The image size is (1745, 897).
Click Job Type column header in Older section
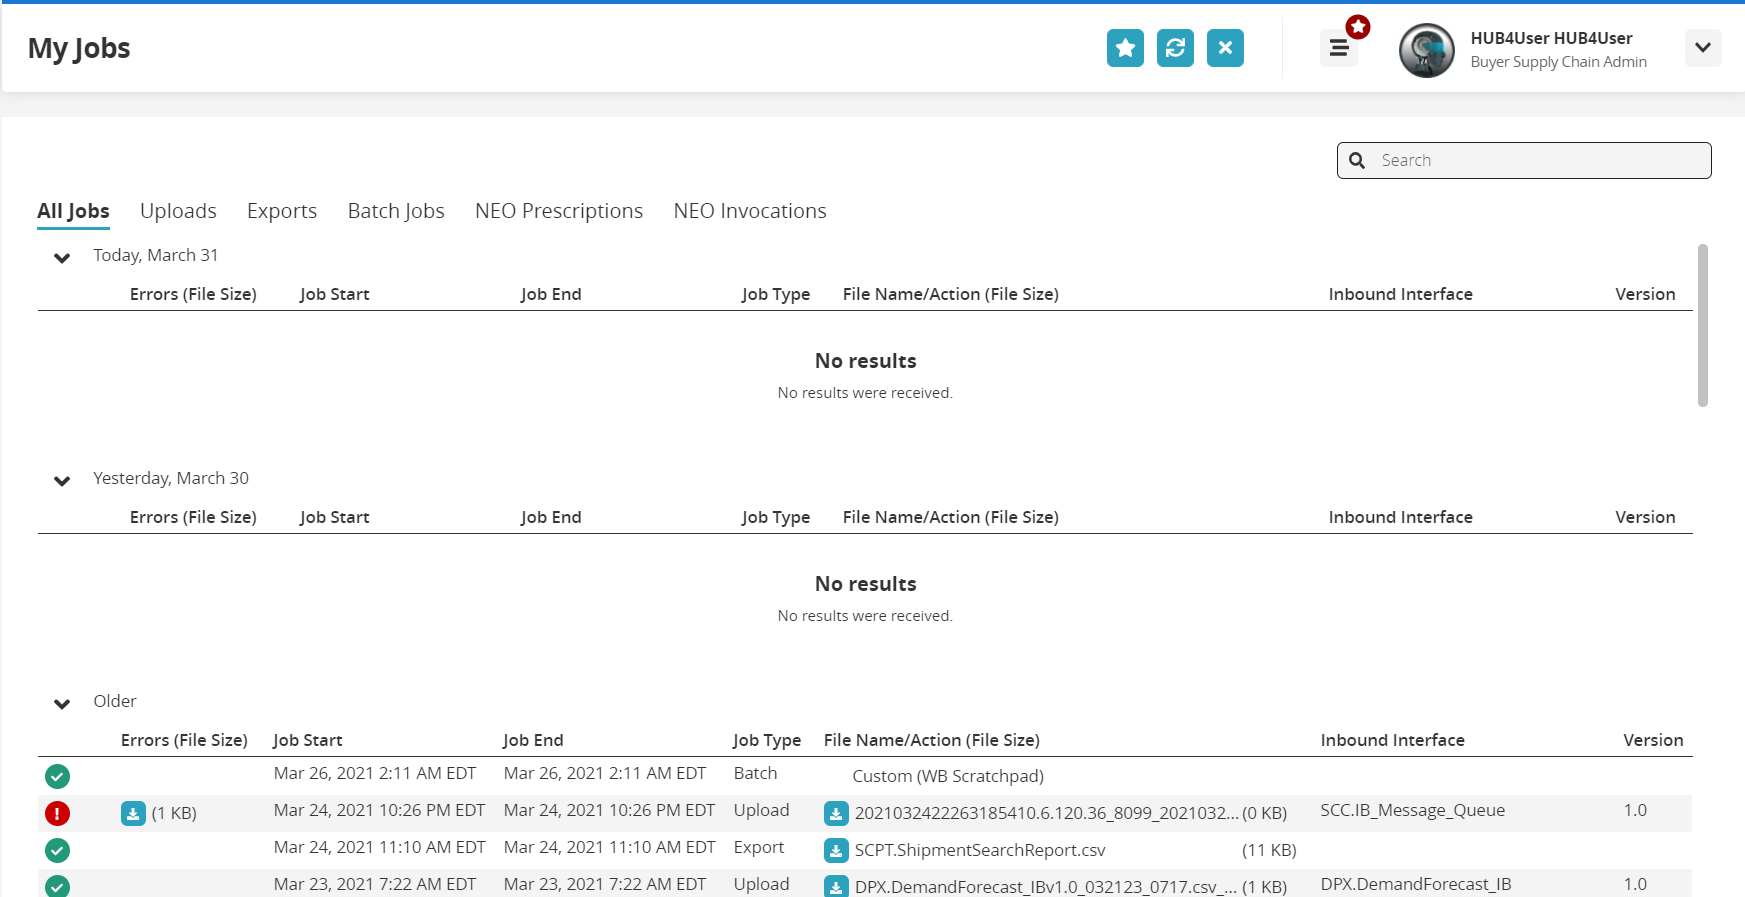tap(767, 740)
